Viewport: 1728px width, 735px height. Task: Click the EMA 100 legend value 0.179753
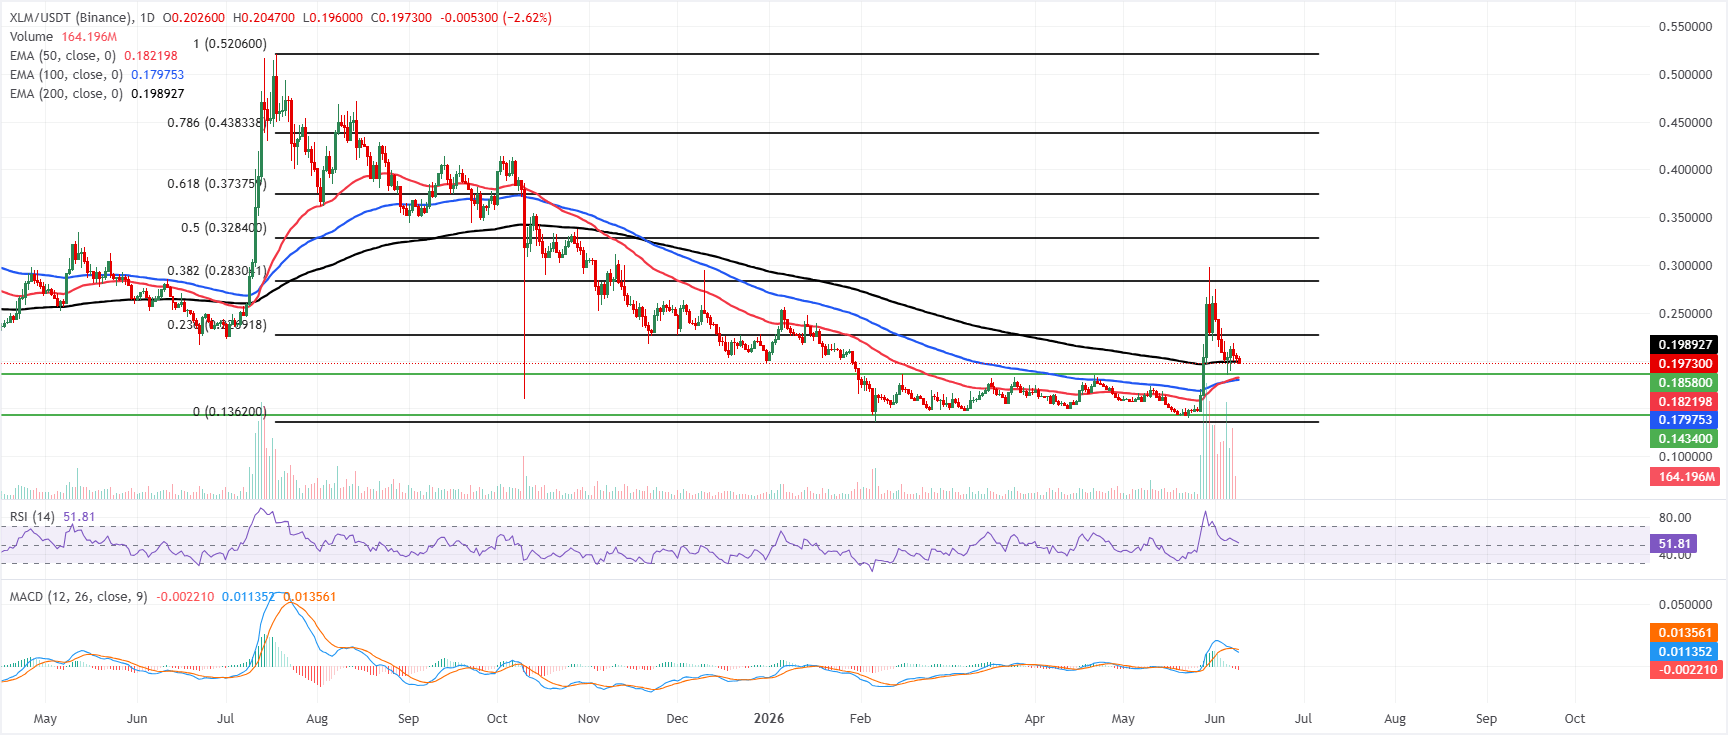point(157,75)
